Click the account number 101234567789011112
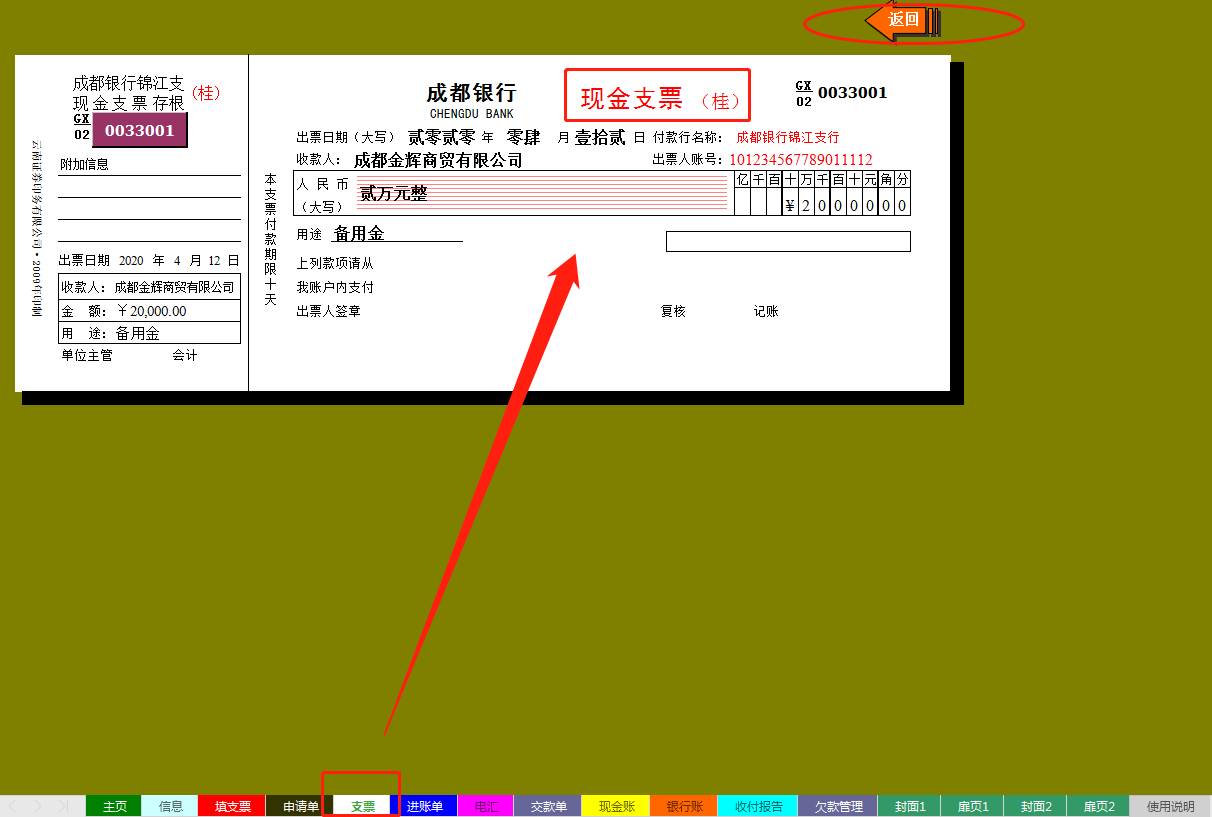 point(800,160)
